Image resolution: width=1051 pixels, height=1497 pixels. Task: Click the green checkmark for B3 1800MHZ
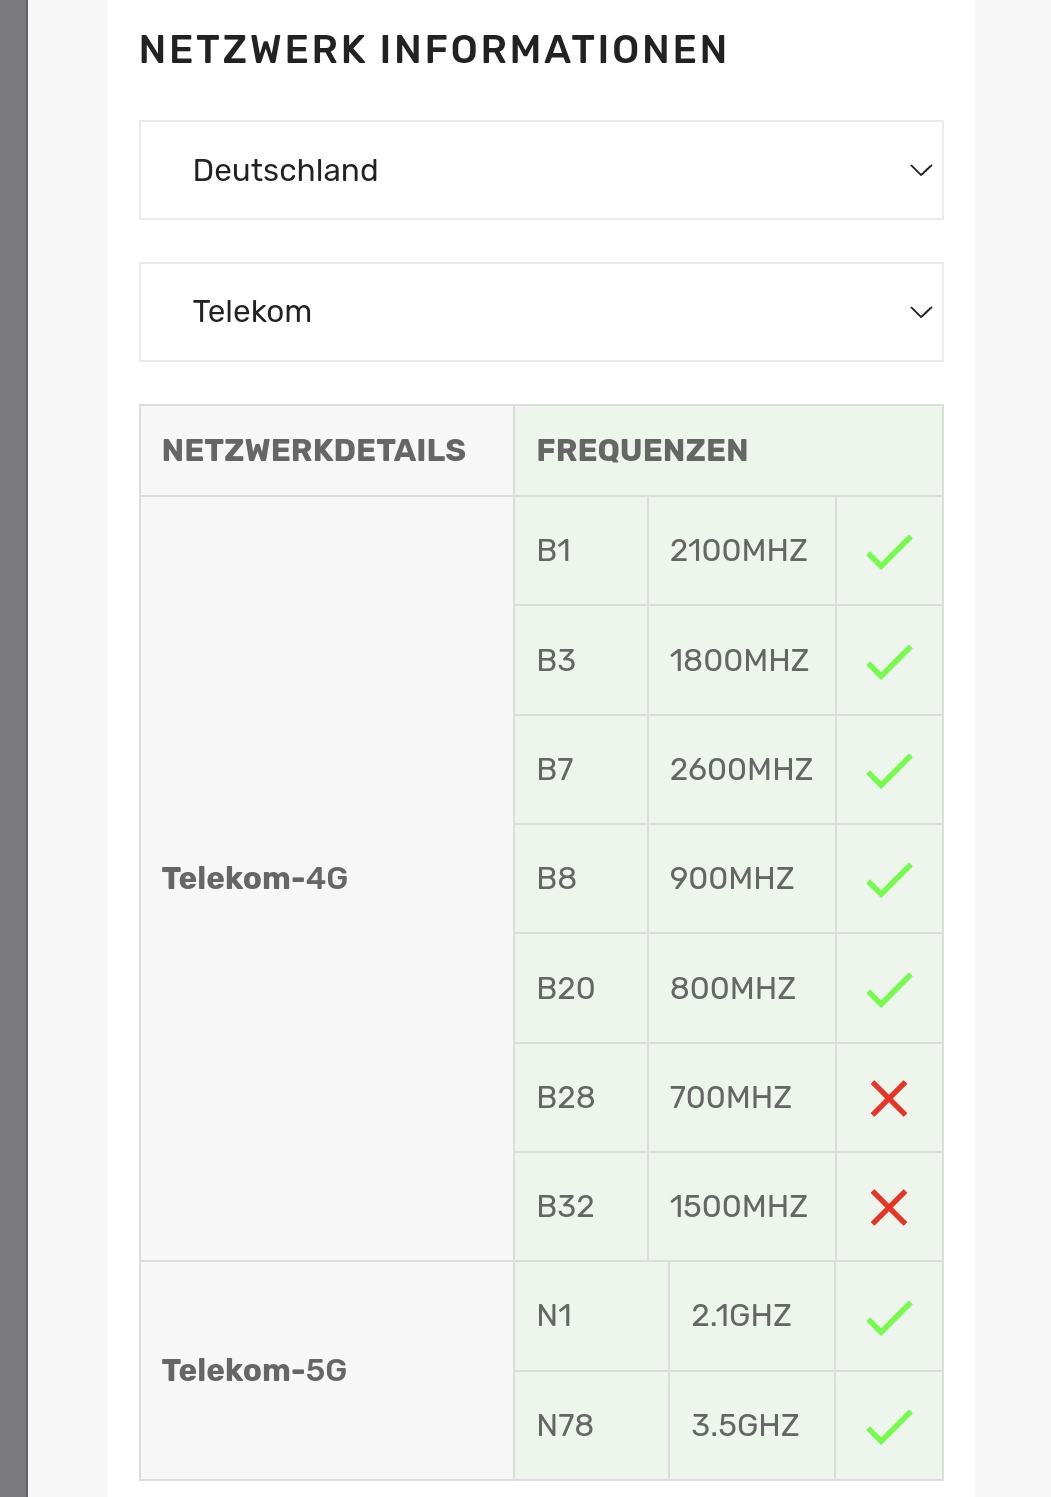coord(889,661)
